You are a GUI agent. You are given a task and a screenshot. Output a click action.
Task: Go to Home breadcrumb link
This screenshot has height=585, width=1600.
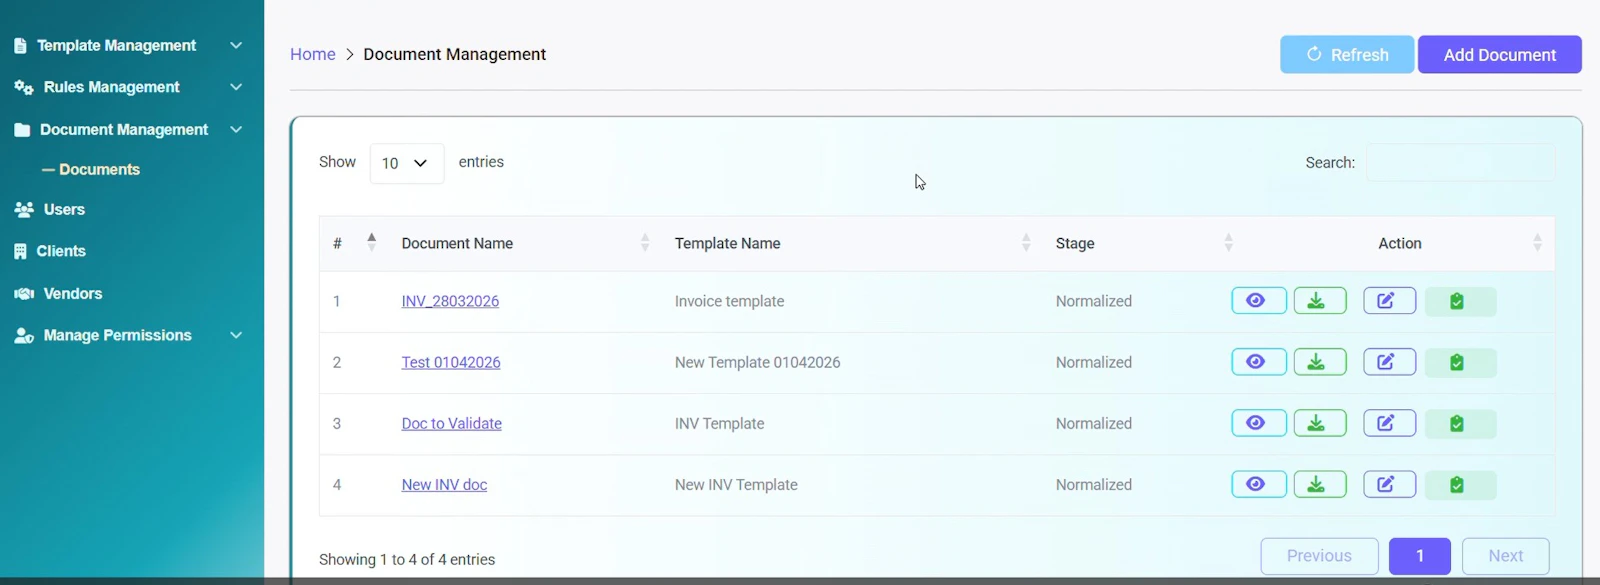[x=313, y=54]
